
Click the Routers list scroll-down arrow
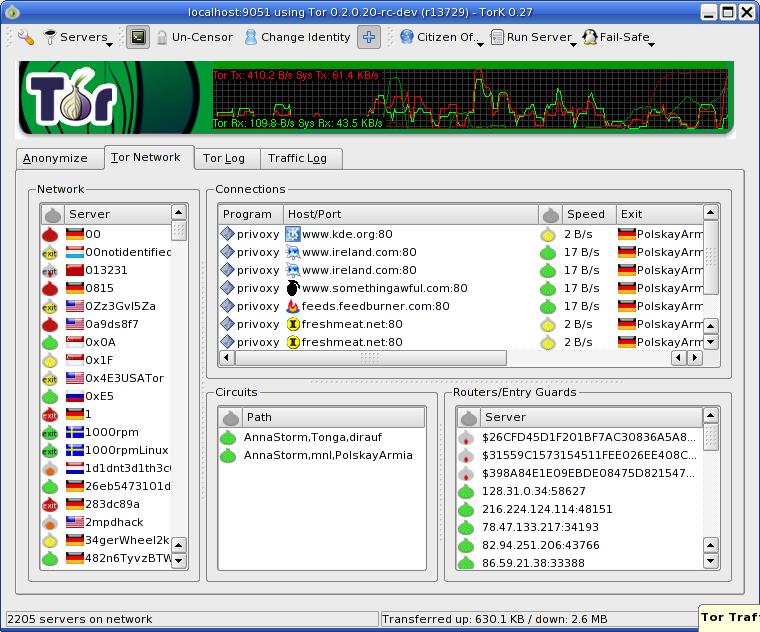click(x=711, y=561)
